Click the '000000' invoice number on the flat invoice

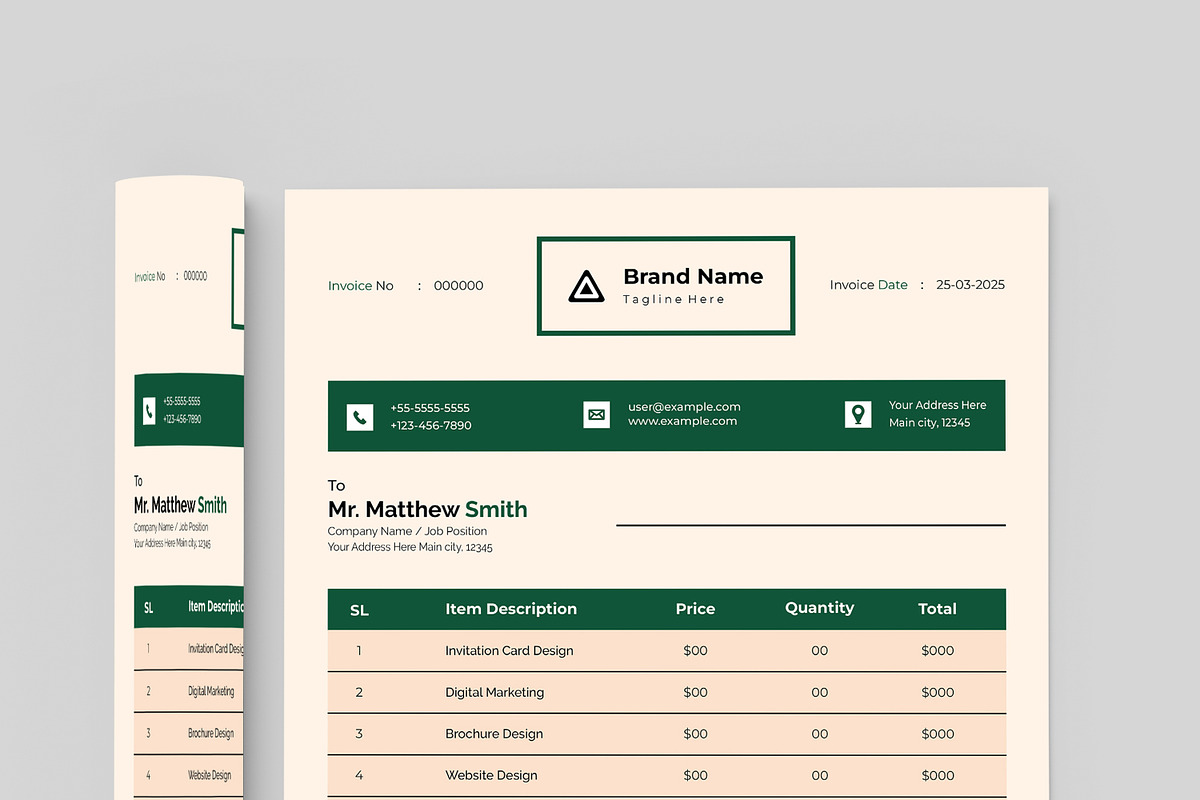coord(458,286)
